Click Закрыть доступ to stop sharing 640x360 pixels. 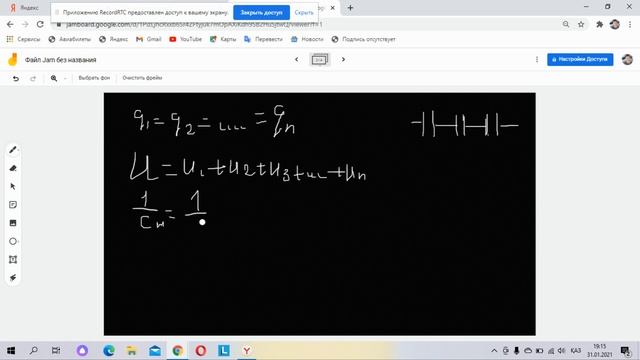tap(261, 13)
